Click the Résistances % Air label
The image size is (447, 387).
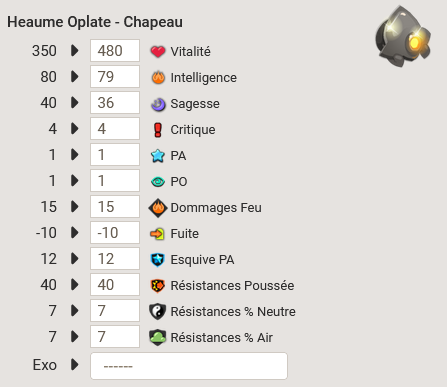click(222, 338)
